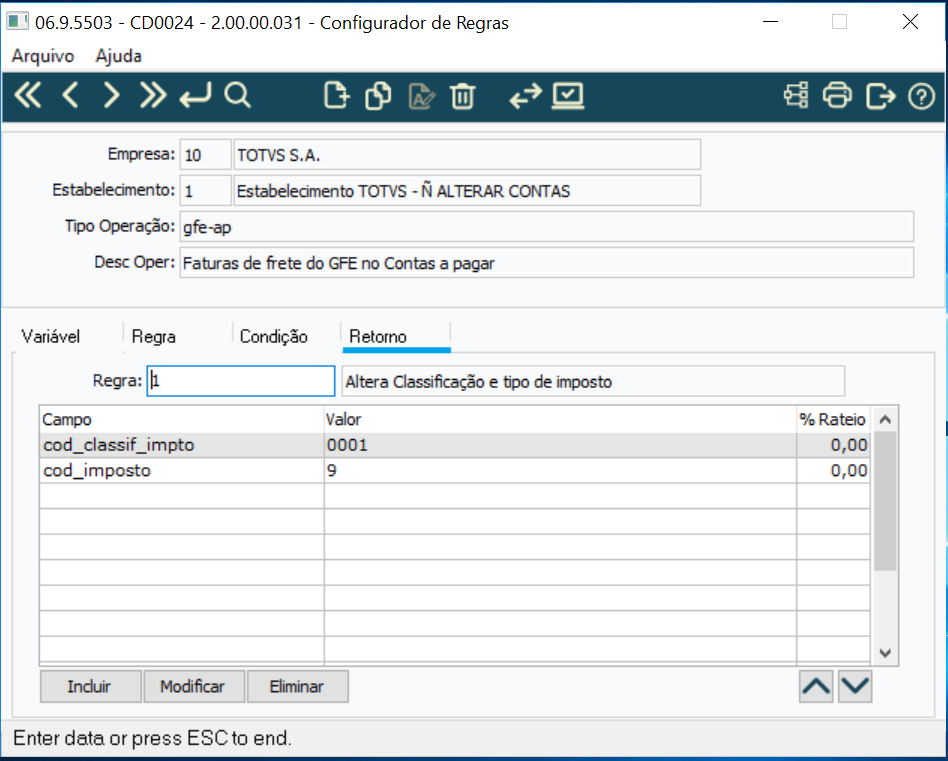Click the Eliminar button
948x761 pixels.
coord(297,686)
